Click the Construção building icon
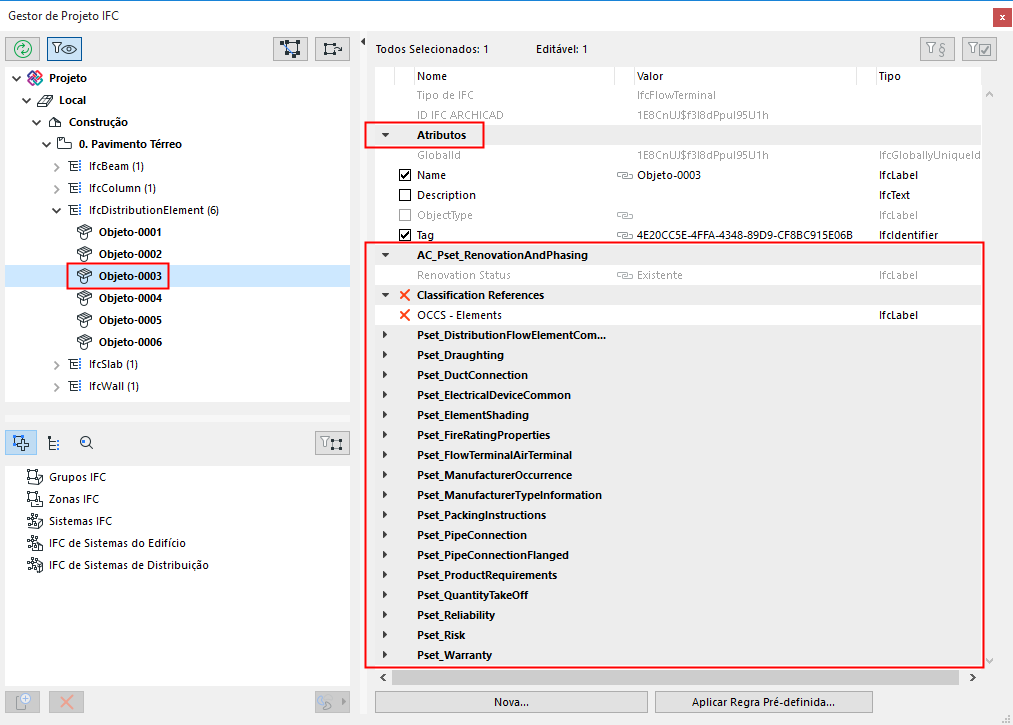1013x725 pixels. click(x=55, y=122)
